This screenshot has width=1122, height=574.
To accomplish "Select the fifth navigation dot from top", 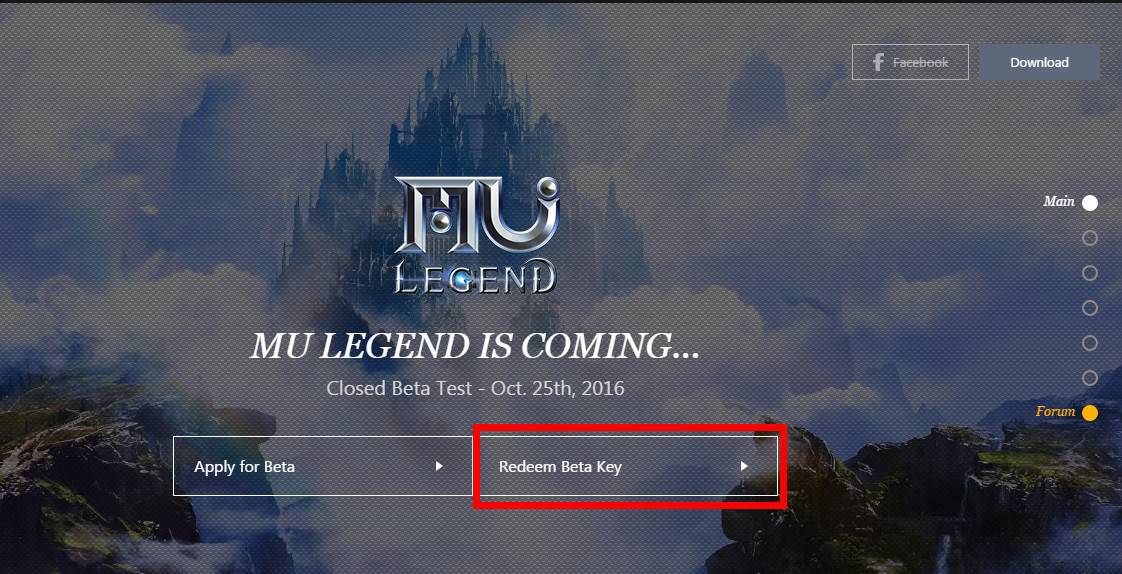I will tap(1090, 343).
